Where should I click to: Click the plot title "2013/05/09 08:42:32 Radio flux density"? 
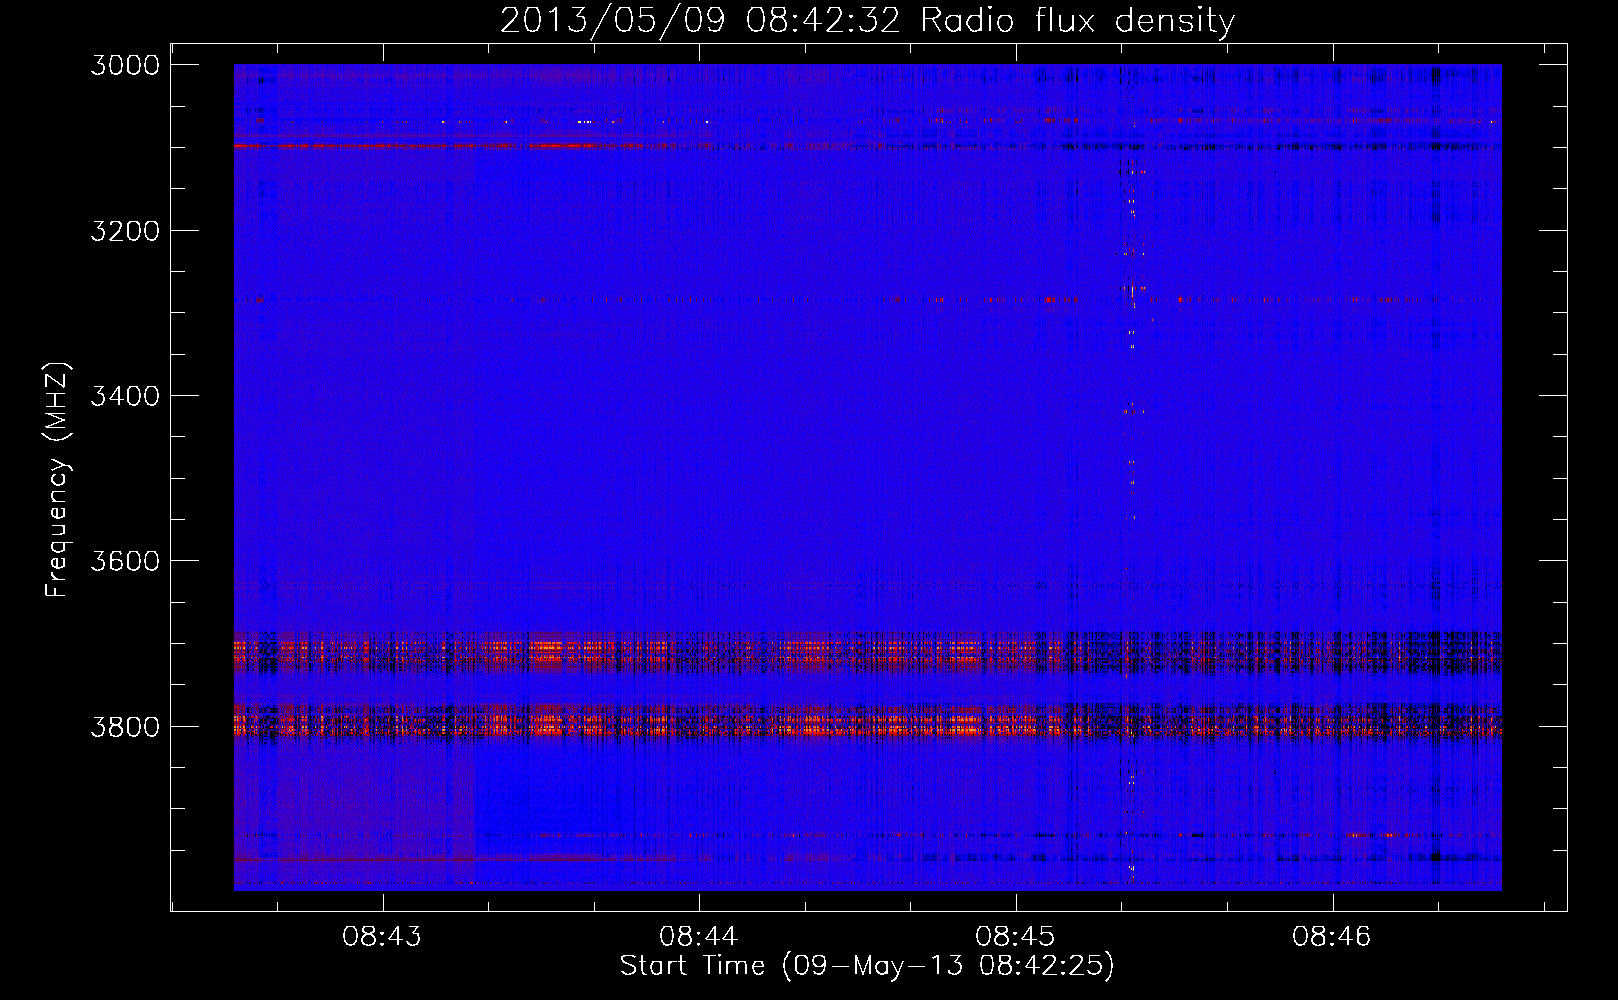[867, 21]
